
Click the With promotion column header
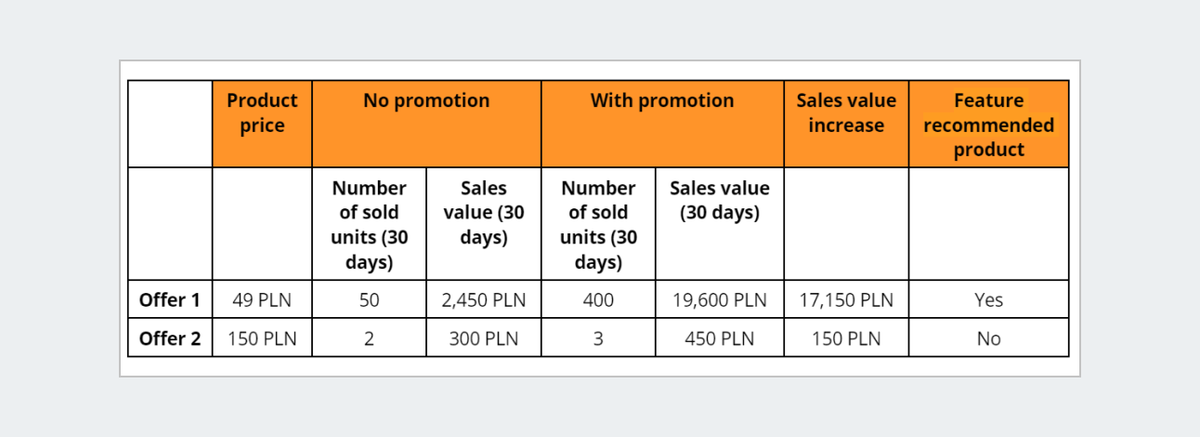662,124
